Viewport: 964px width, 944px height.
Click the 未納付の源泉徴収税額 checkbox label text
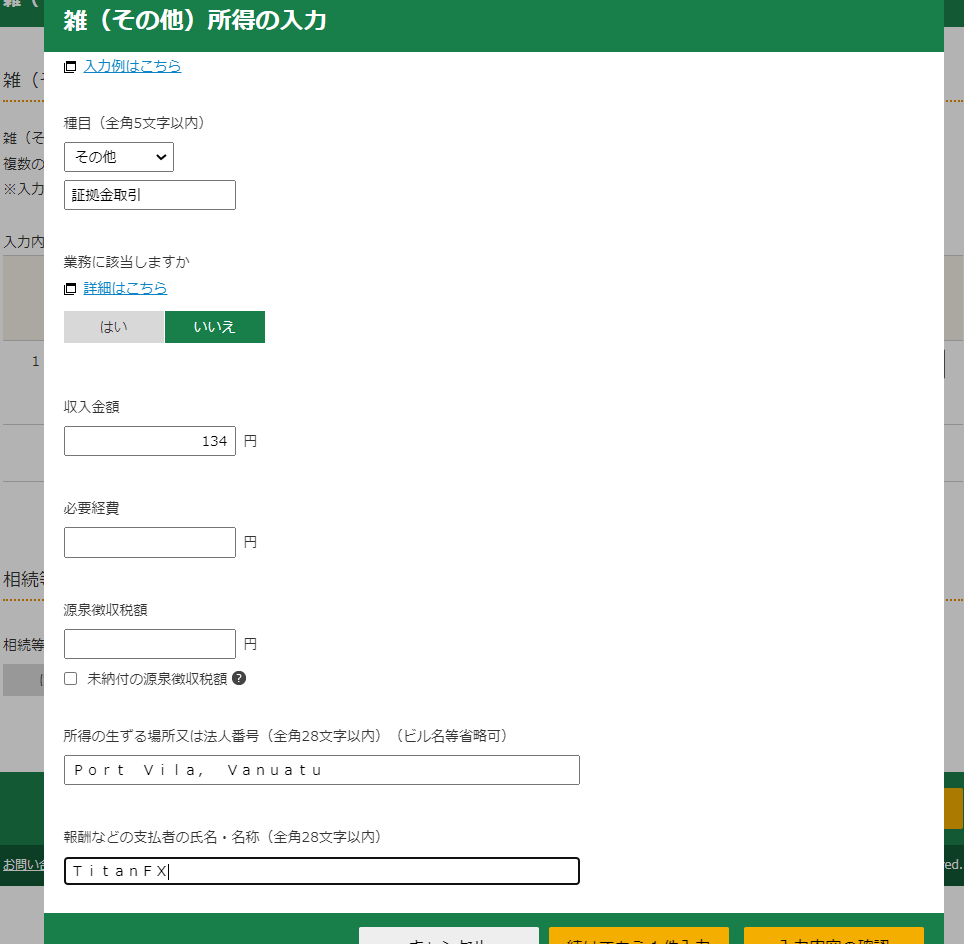(157, 678)
